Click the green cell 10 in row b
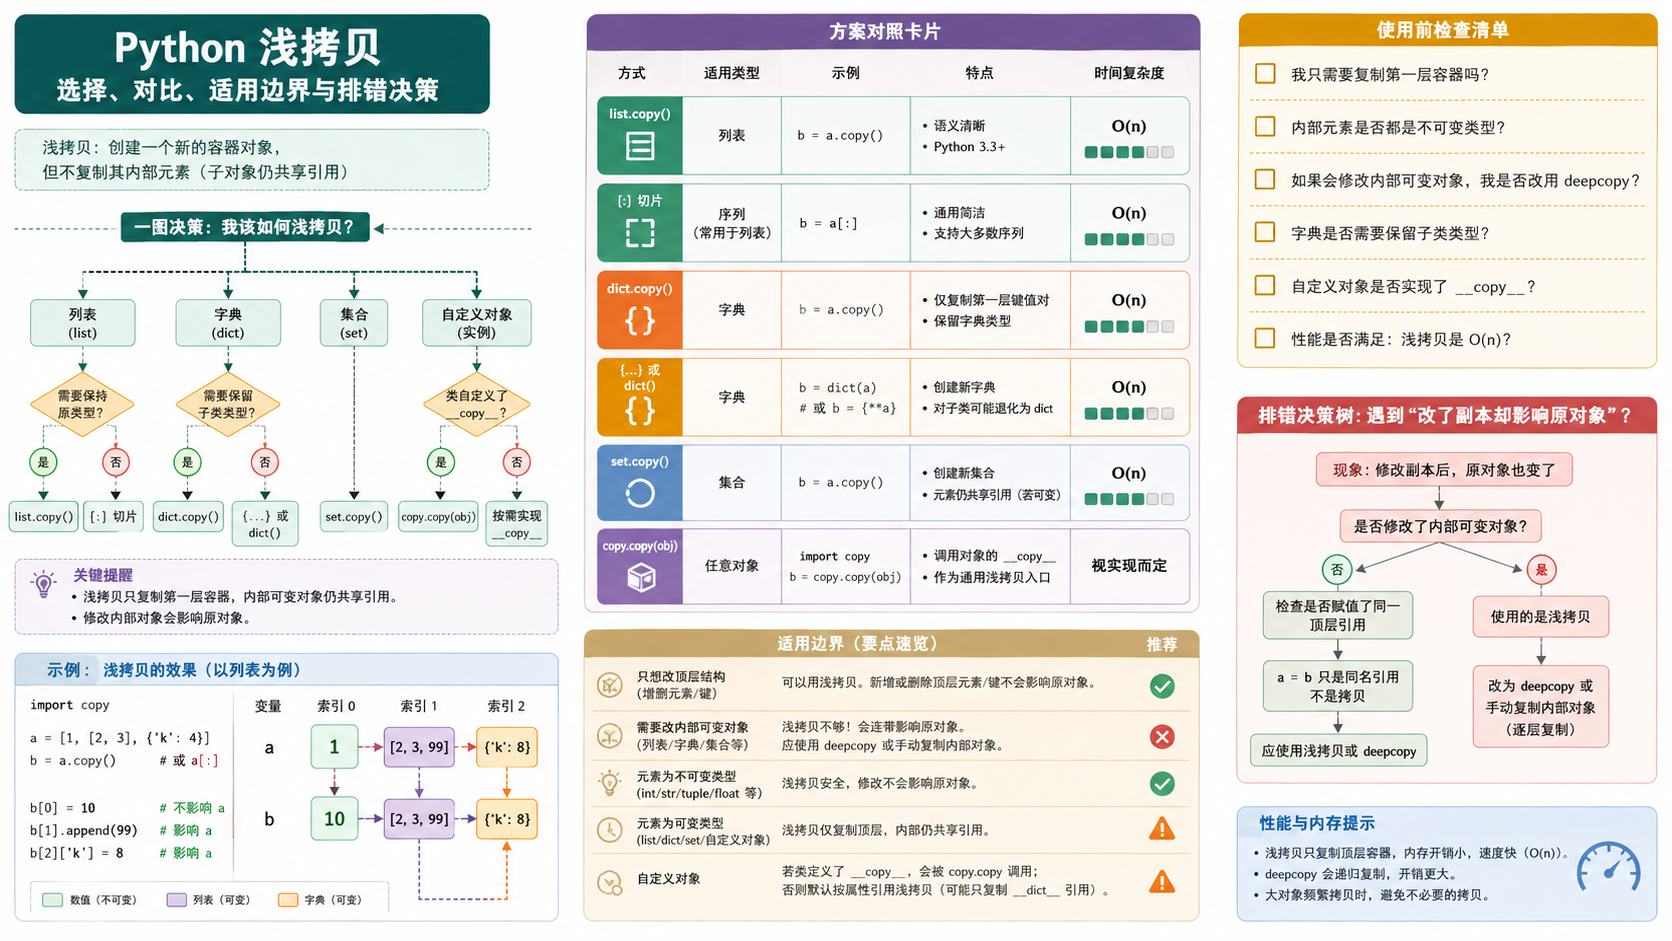Image resolution: width=1672 pixels, height=941 pixels. (334, 819)
